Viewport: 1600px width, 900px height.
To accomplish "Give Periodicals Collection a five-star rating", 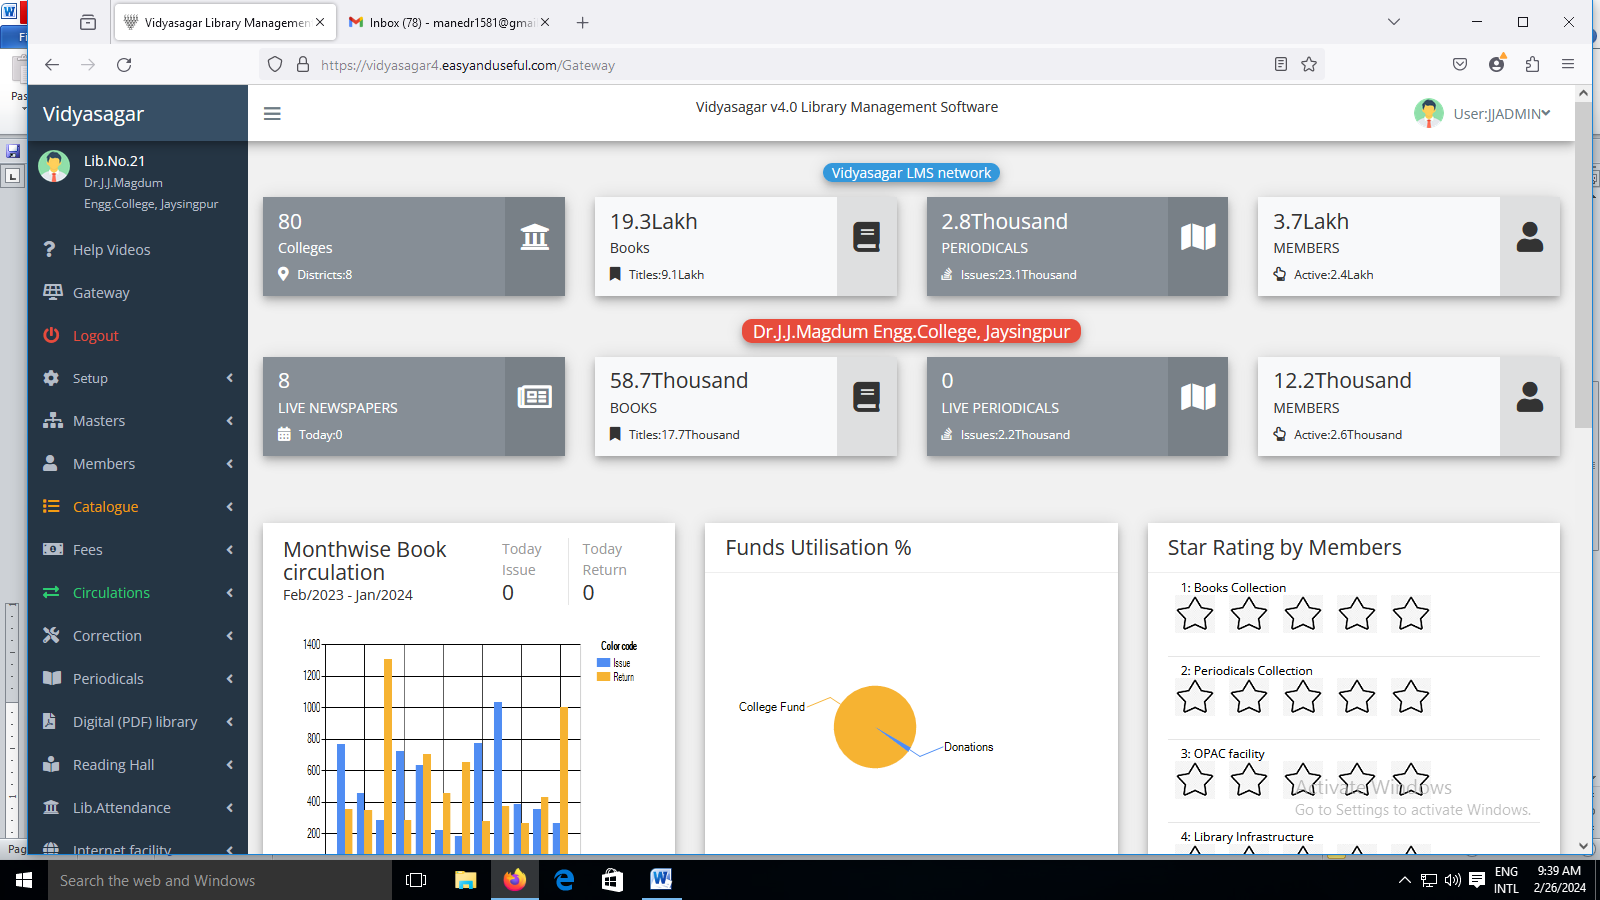I will click(1411, 697).
